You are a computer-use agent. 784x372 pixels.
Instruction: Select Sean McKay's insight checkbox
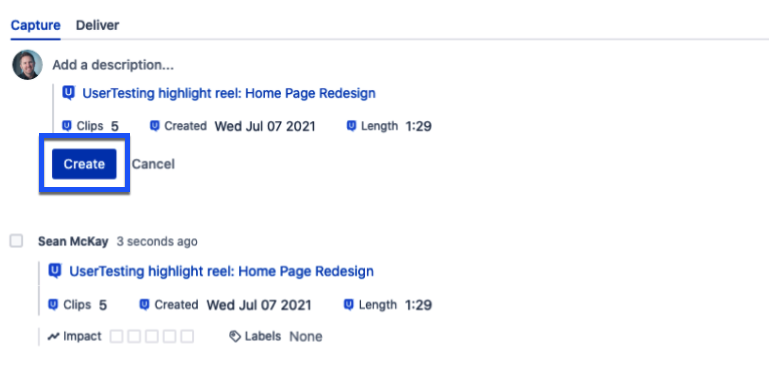coord(16,242)
